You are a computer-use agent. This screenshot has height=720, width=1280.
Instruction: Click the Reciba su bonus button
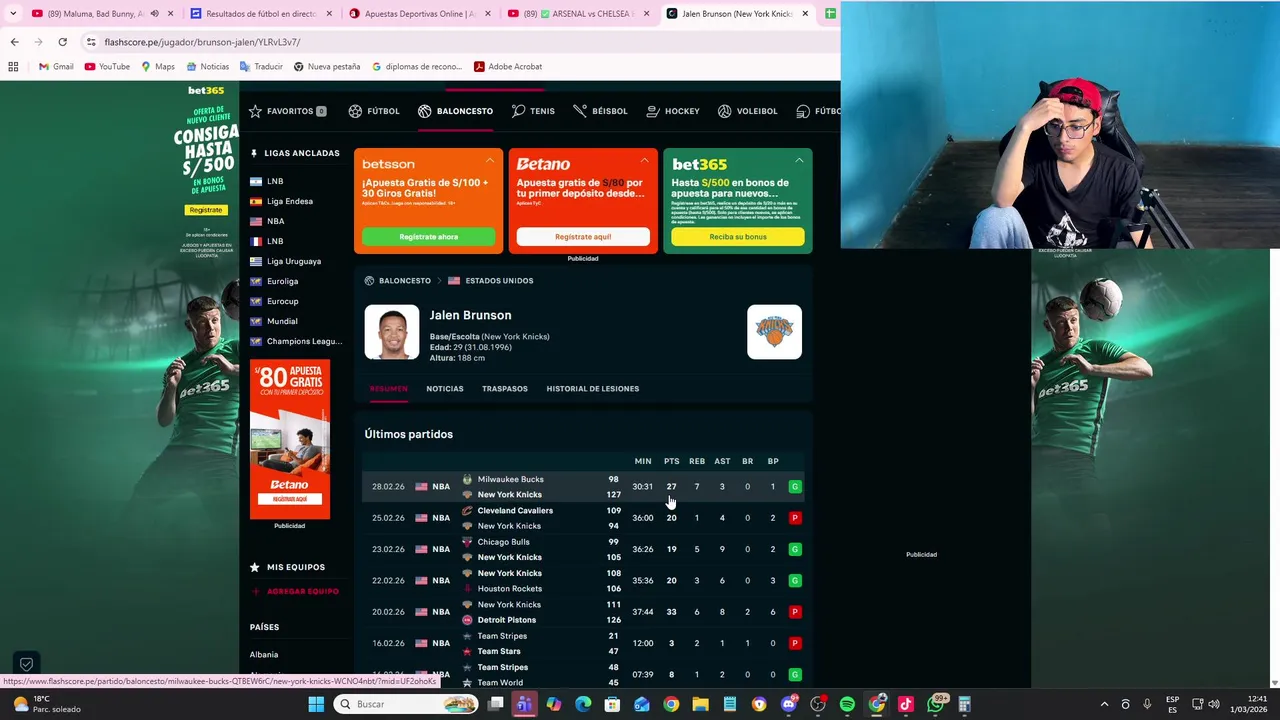[x=738, y=237]
